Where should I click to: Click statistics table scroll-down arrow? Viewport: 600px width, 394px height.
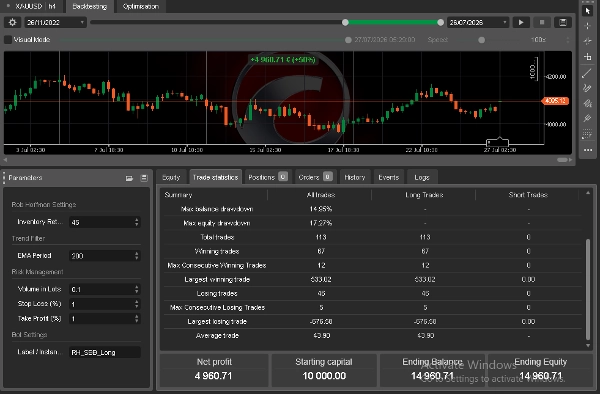click(588, 346)
